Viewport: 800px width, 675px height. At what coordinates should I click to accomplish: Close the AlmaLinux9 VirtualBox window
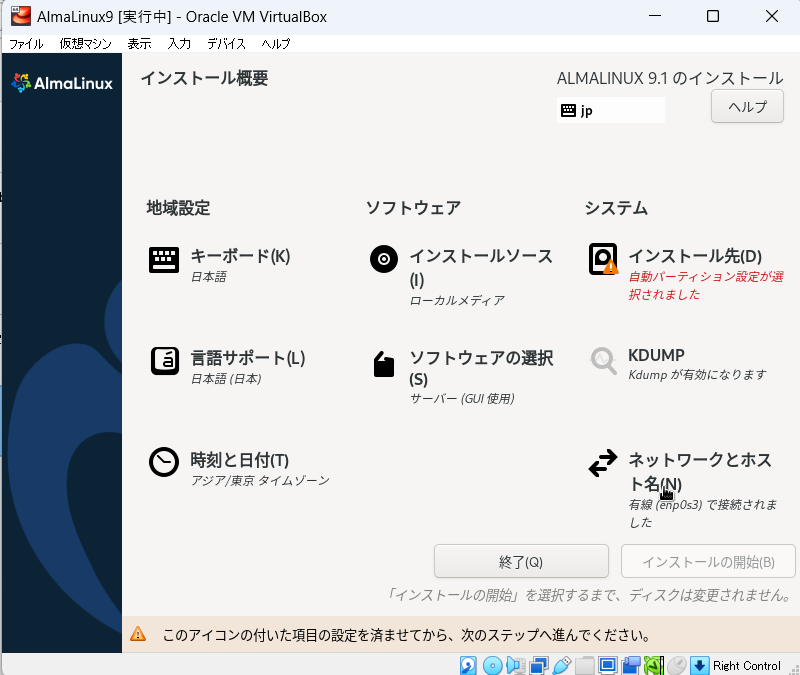point(772,16)
